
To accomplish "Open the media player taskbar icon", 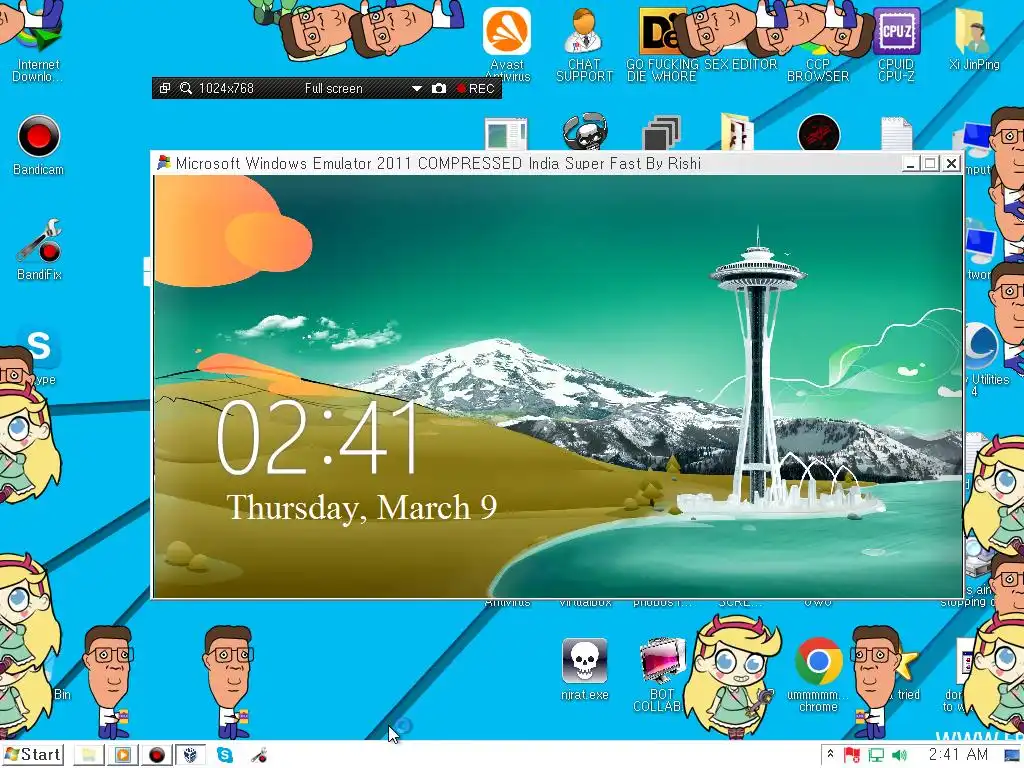I will click(123, 756).
